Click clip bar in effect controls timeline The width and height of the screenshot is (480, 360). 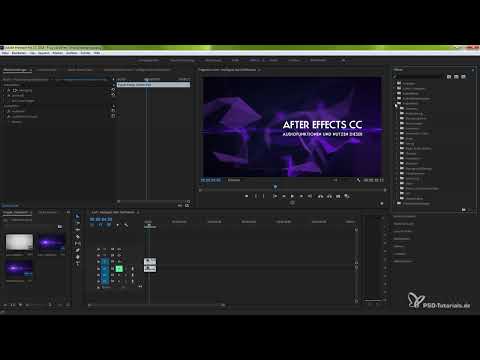154,85
